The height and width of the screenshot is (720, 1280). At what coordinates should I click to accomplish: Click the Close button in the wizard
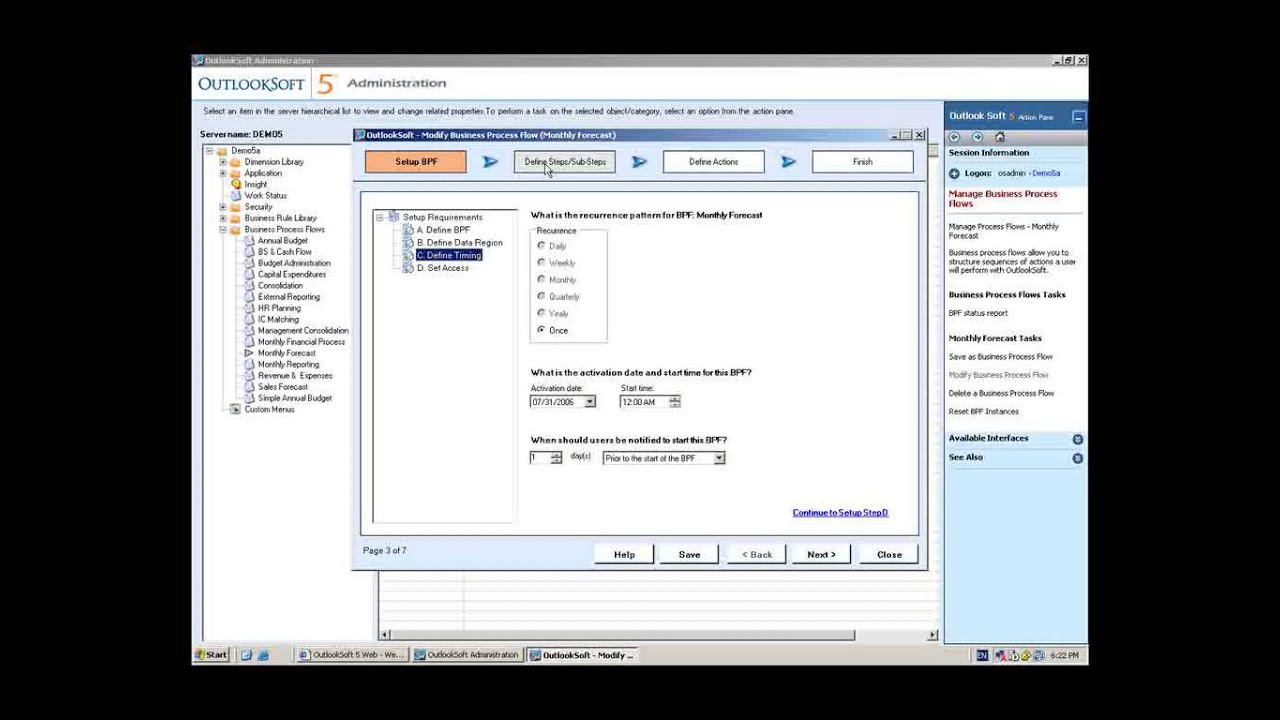pyautogui.click(x=889, y=555)
